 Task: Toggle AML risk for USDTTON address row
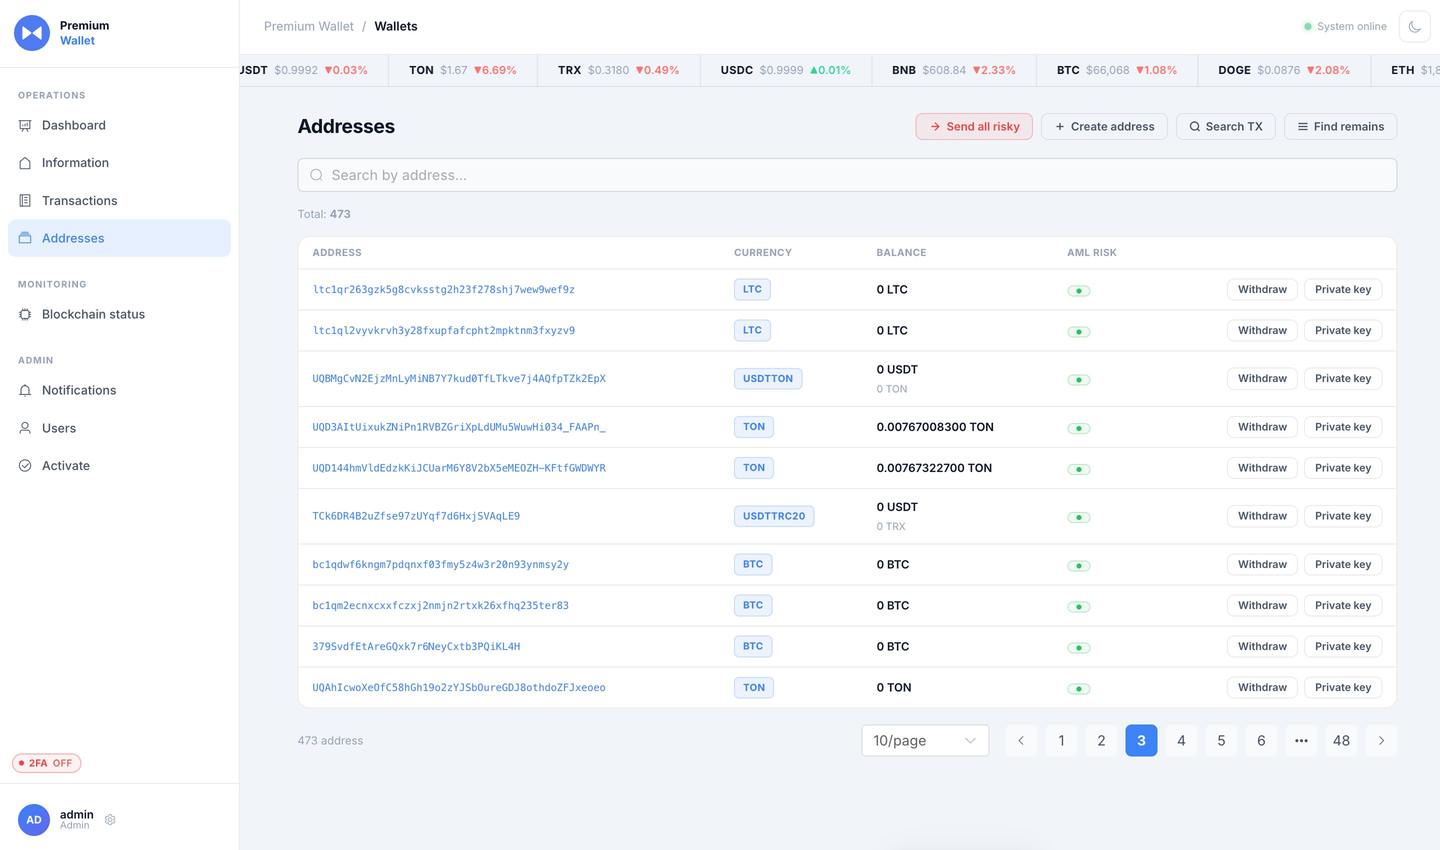pos(1079,380)
